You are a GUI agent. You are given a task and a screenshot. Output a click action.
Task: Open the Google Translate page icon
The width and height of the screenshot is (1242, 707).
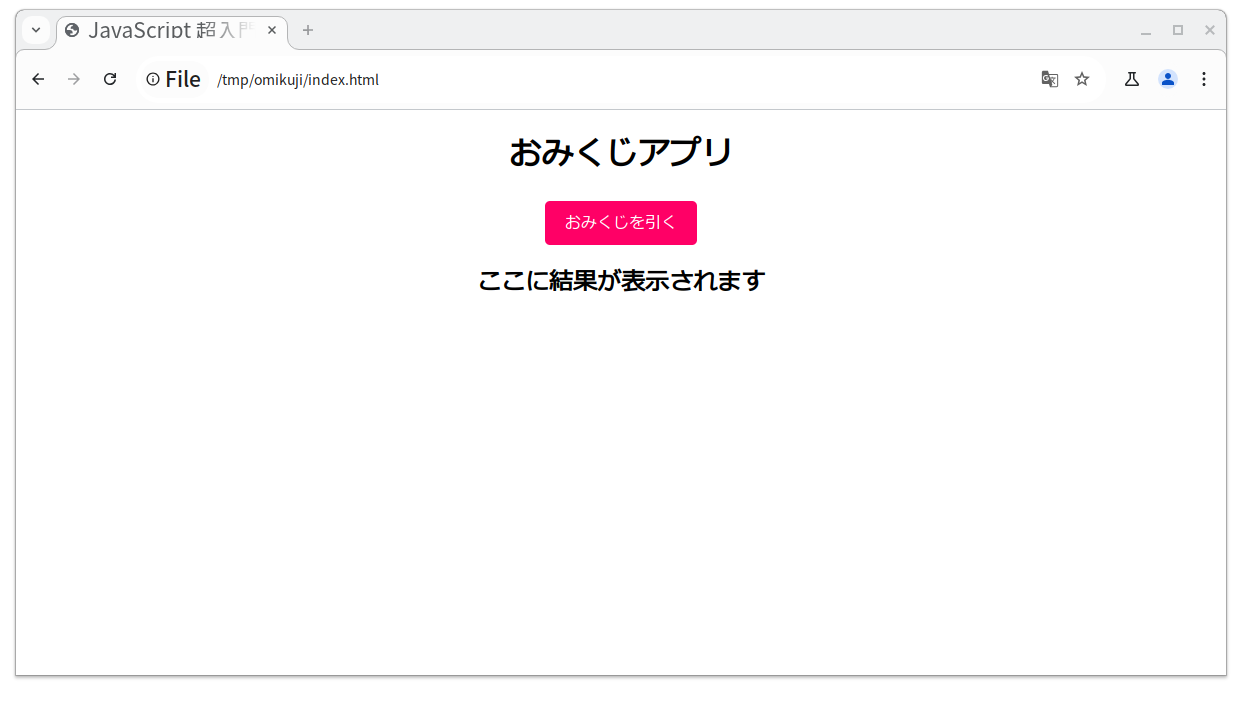tap(1049, 78)
